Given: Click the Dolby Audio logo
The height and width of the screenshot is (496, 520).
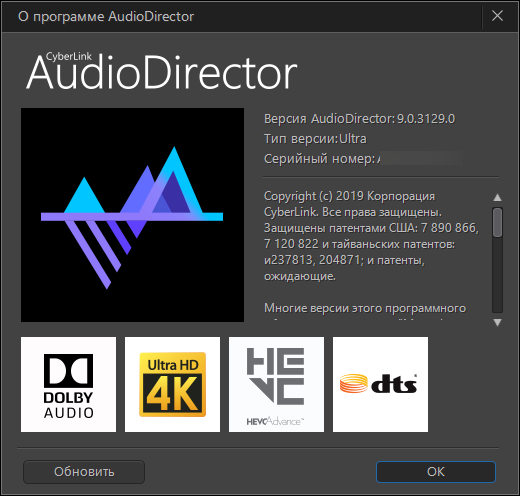Looking at the screenshot, I should (x=68, y=384).
